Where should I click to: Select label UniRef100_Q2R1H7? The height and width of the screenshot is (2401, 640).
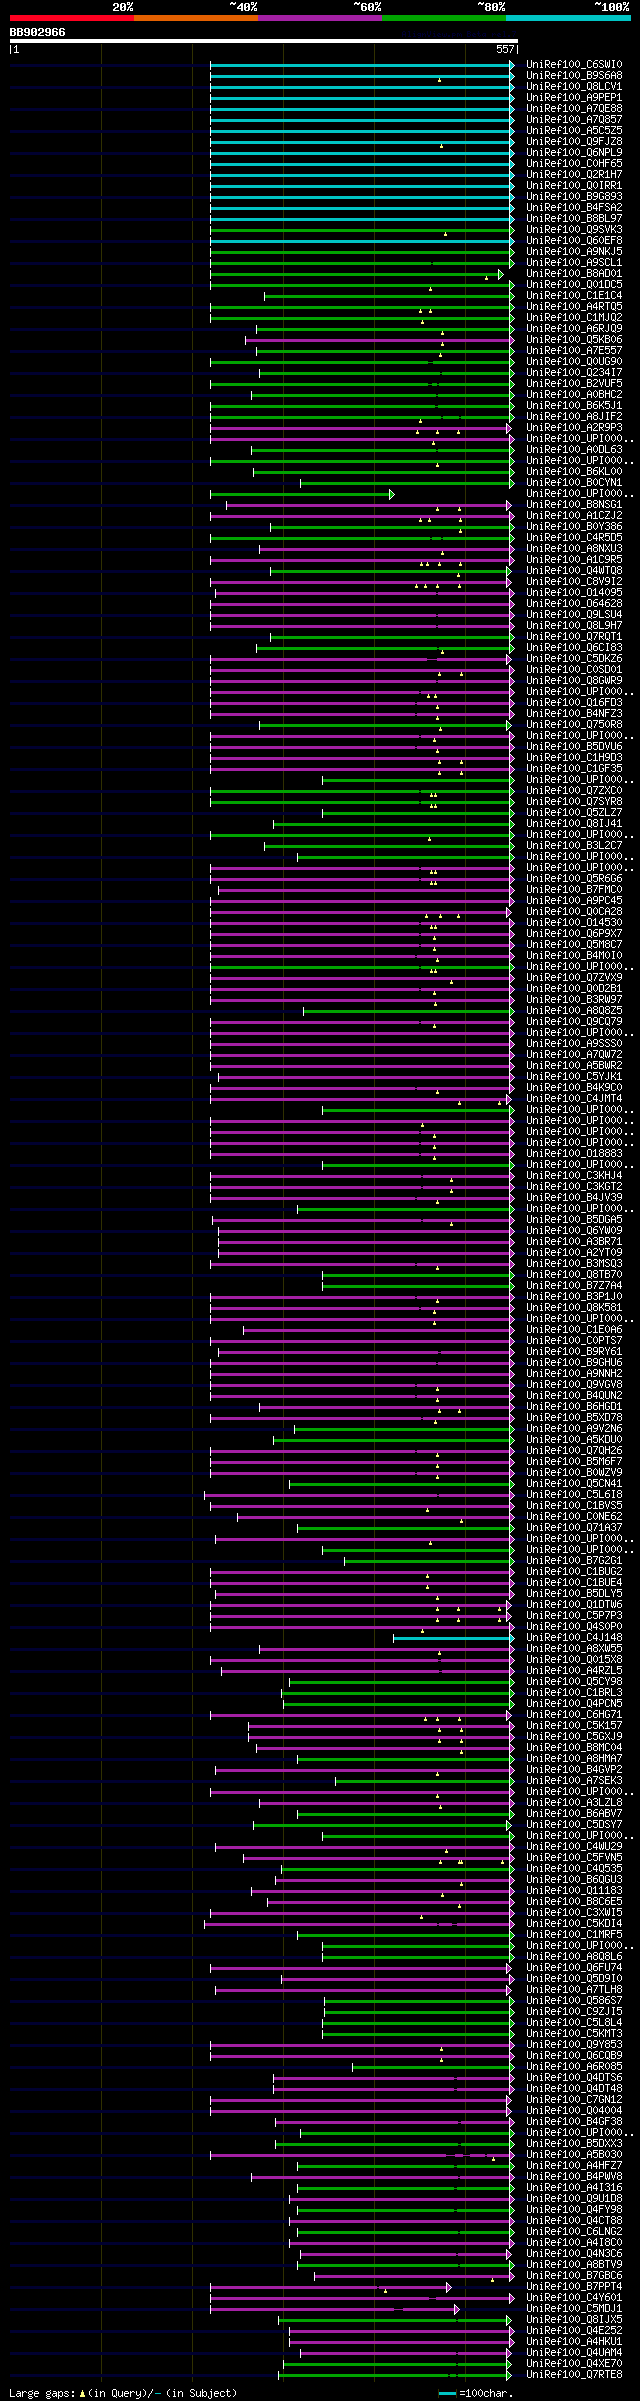point(574,175)
